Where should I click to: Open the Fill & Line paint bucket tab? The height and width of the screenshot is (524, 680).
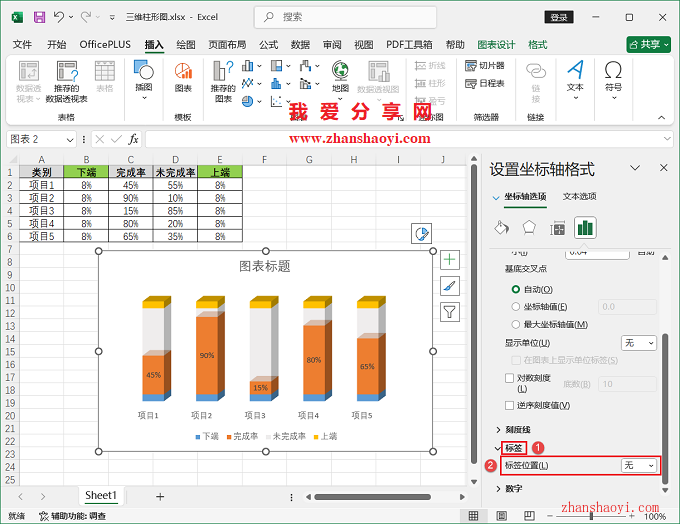point(502,227)
